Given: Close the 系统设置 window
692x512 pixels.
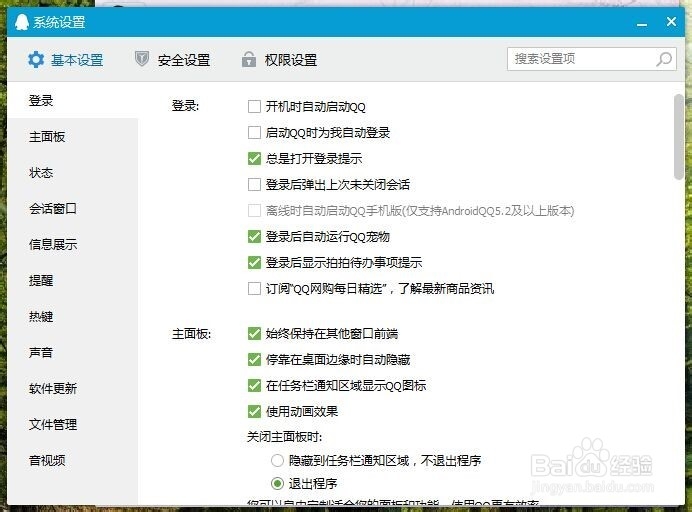Looking at the screenshot, I should point(671,22).
